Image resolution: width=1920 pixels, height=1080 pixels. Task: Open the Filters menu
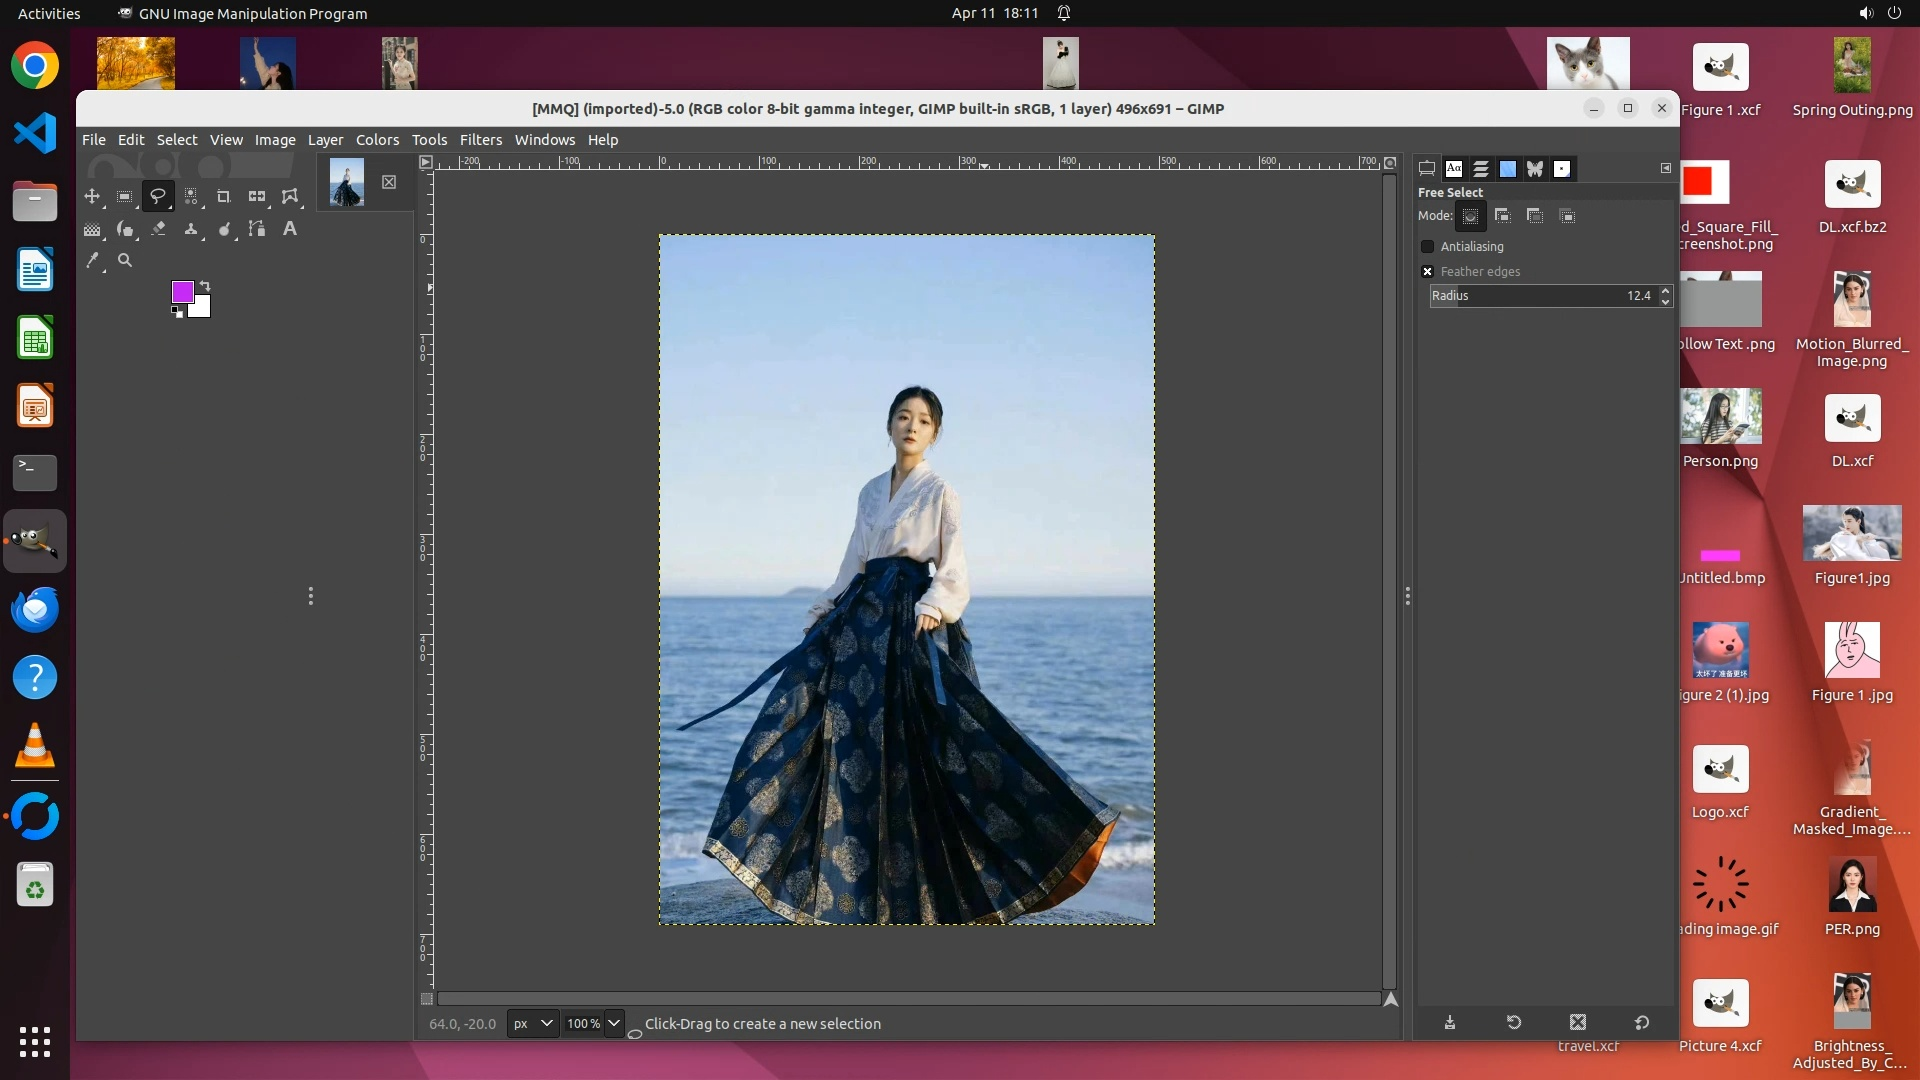tap(480, 140)
